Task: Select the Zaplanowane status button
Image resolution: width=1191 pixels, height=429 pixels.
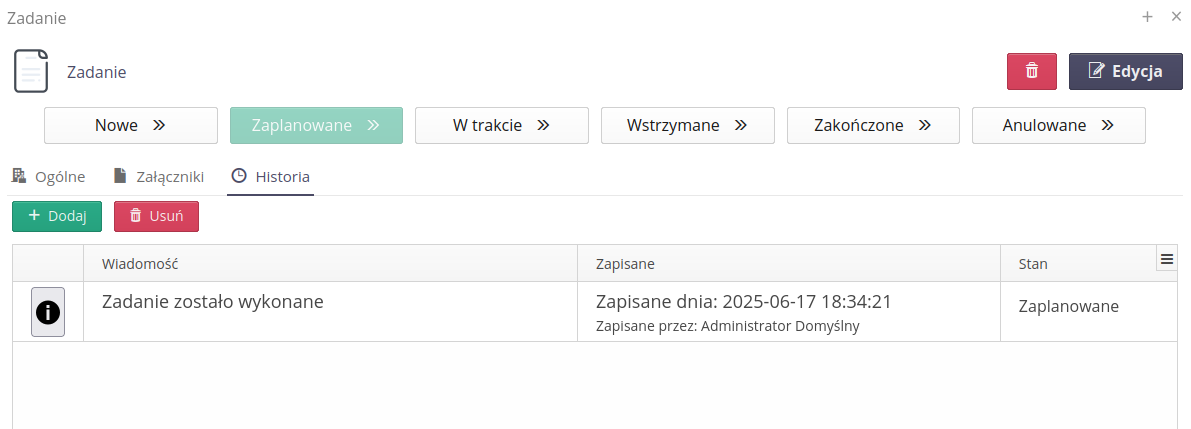Action: click(316, 126)
